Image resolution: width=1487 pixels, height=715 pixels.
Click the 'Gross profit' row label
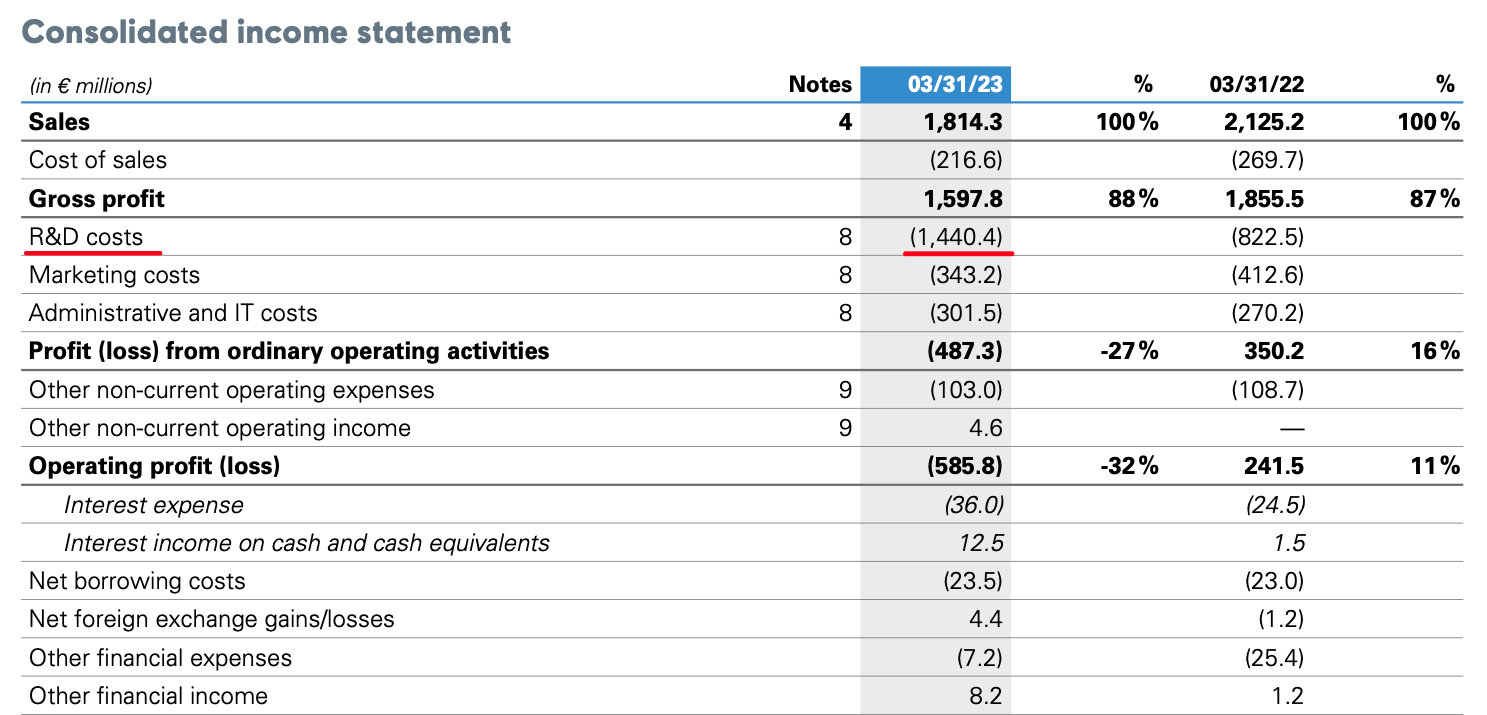pos(97,199)
